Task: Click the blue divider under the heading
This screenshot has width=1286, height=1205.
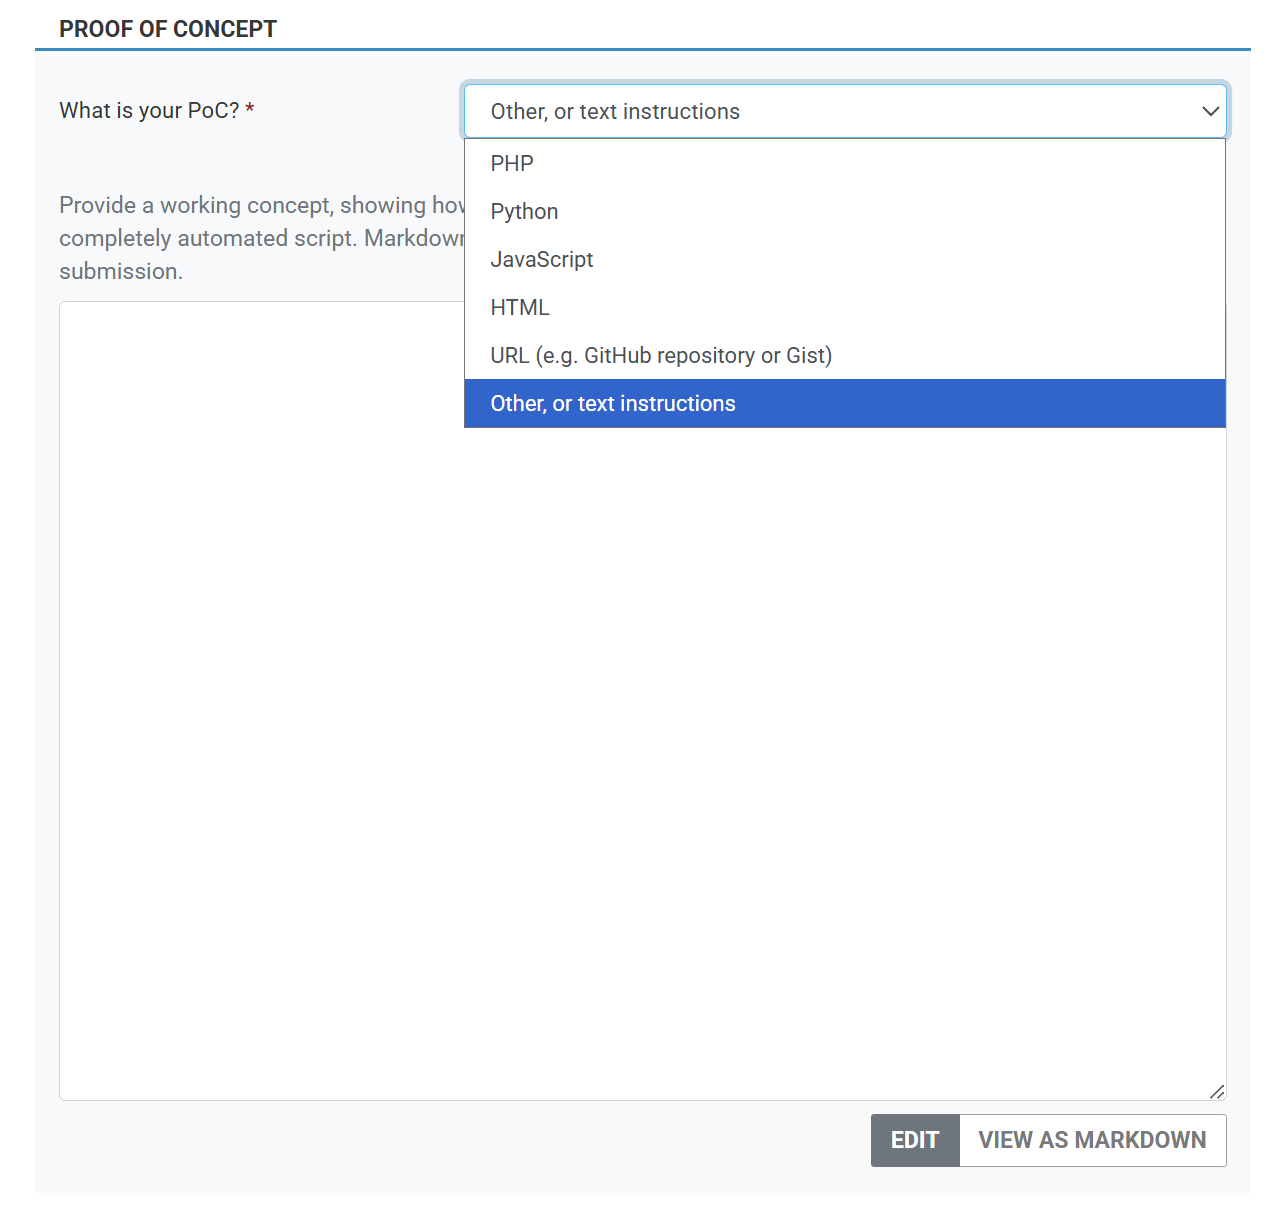Action: [x=642, y=49]
